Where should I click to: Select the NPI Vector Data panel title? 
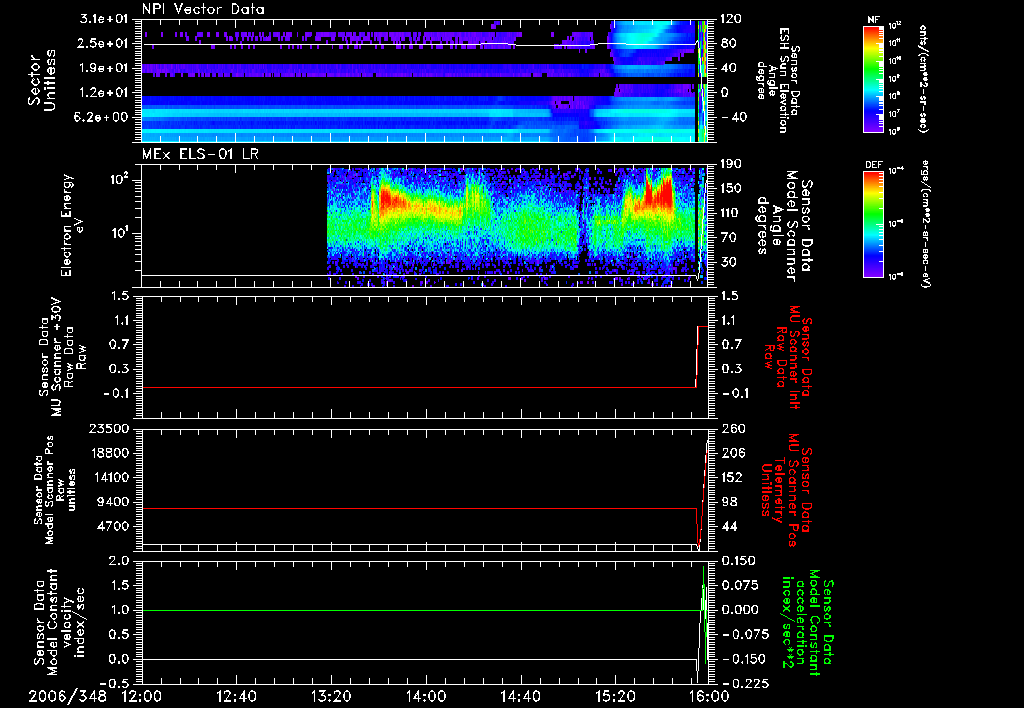204,9
